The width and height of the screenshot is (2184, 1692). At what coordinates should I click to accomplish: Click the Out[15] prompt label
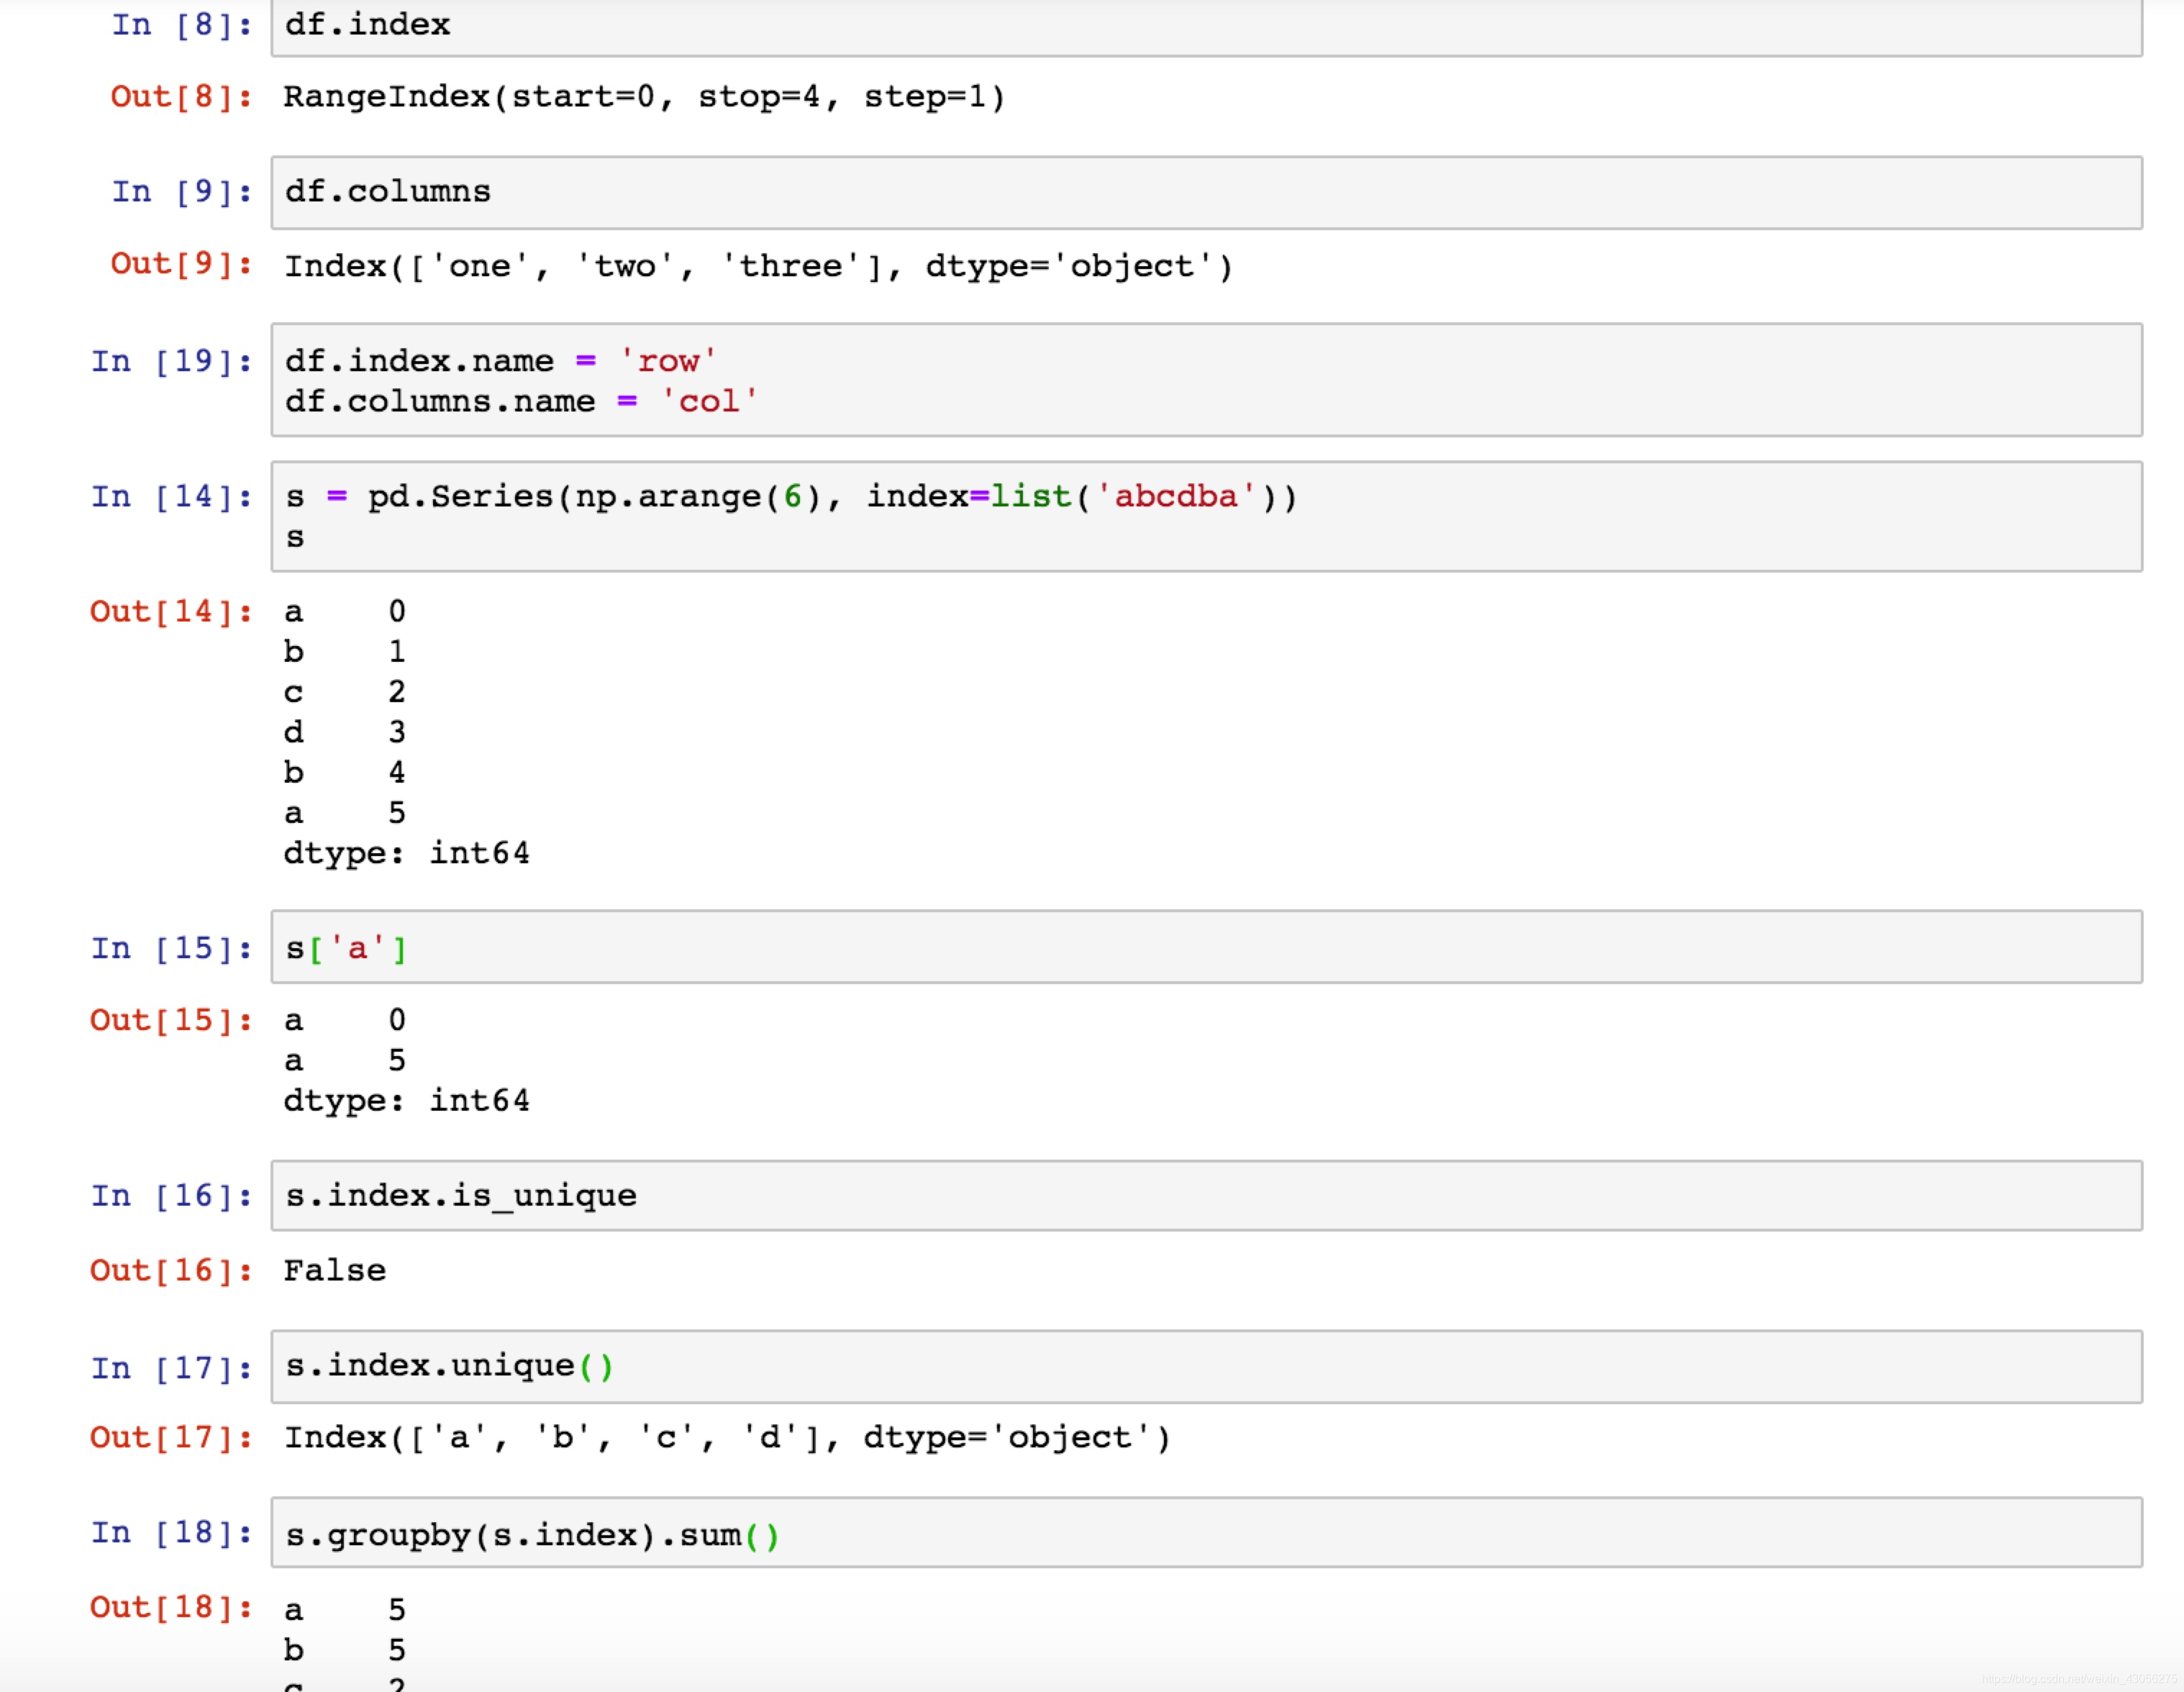pos(171,1021)
